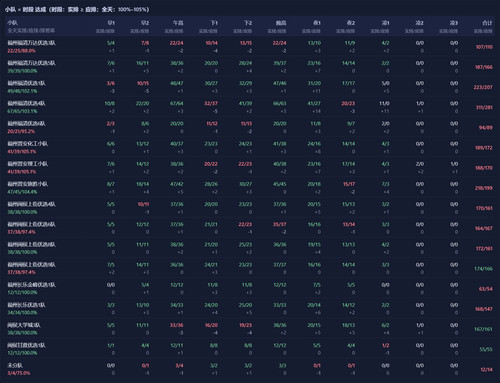Click the green 24/21 cell
The width and height of the screenshot is (500, 383).
coord(211,265)
